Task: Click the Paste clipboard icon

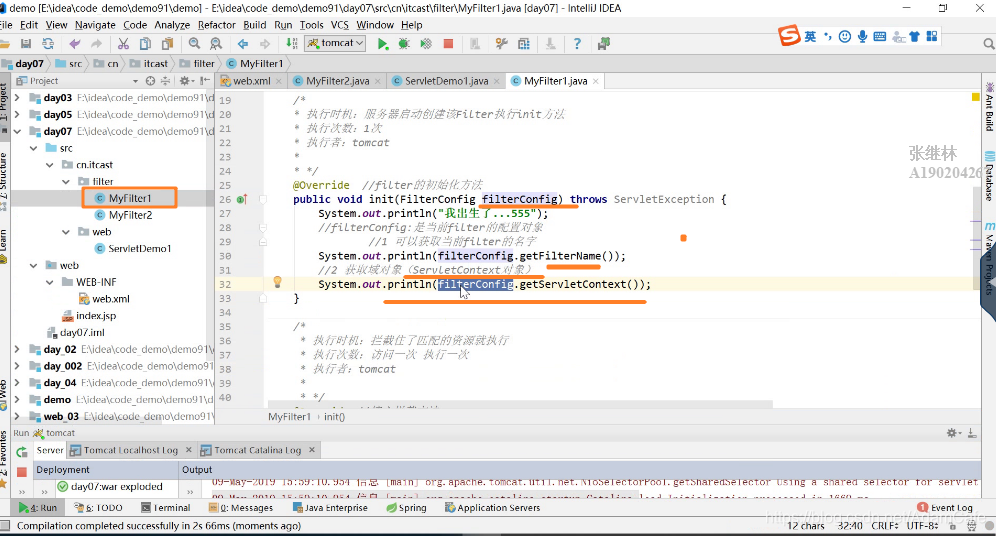Action: pyautogui.click(x=168, y=44)
